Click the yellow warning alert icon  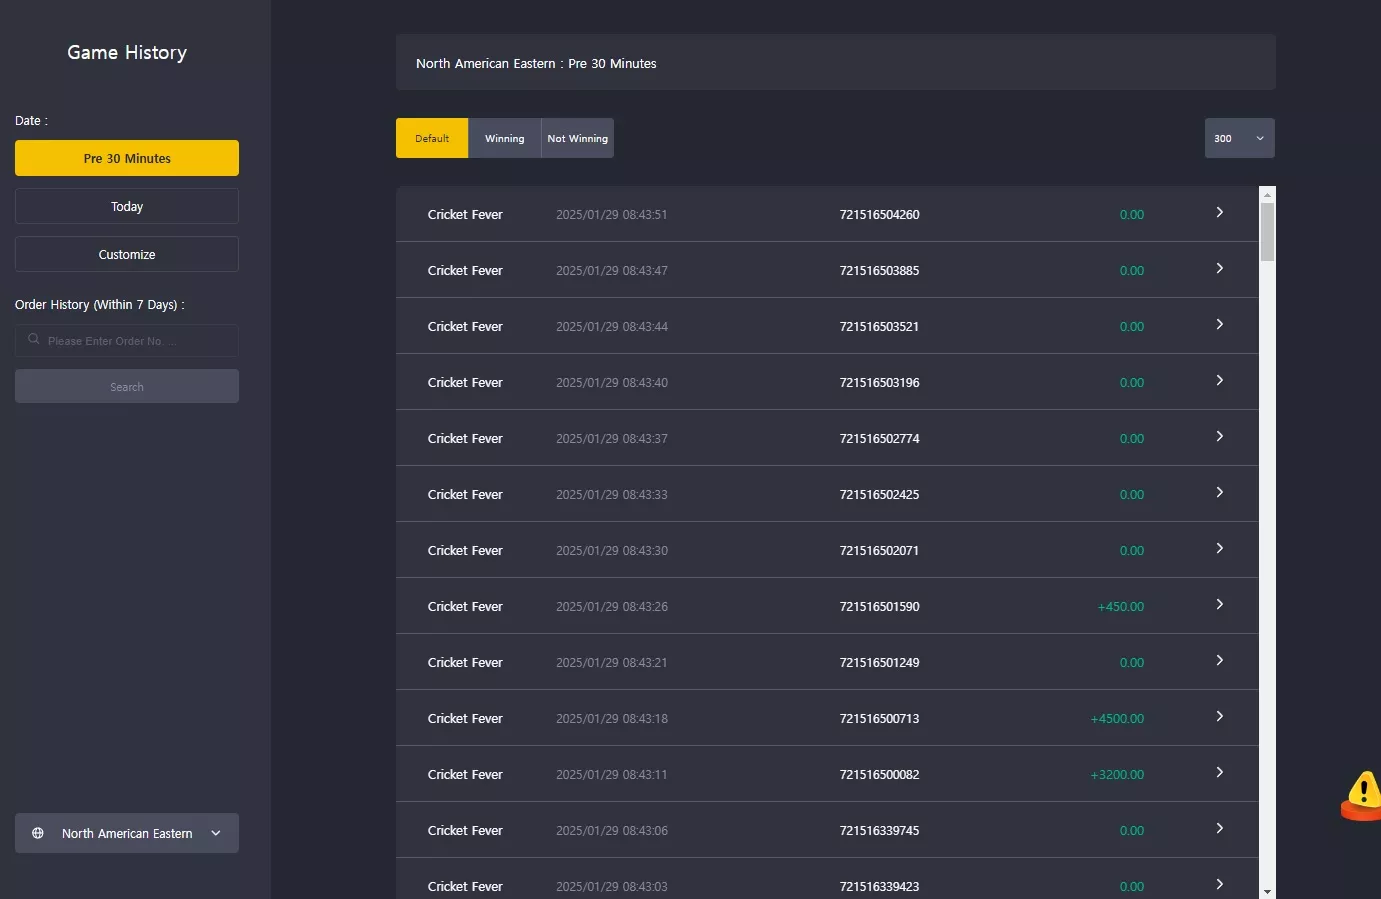(1362, 794)
